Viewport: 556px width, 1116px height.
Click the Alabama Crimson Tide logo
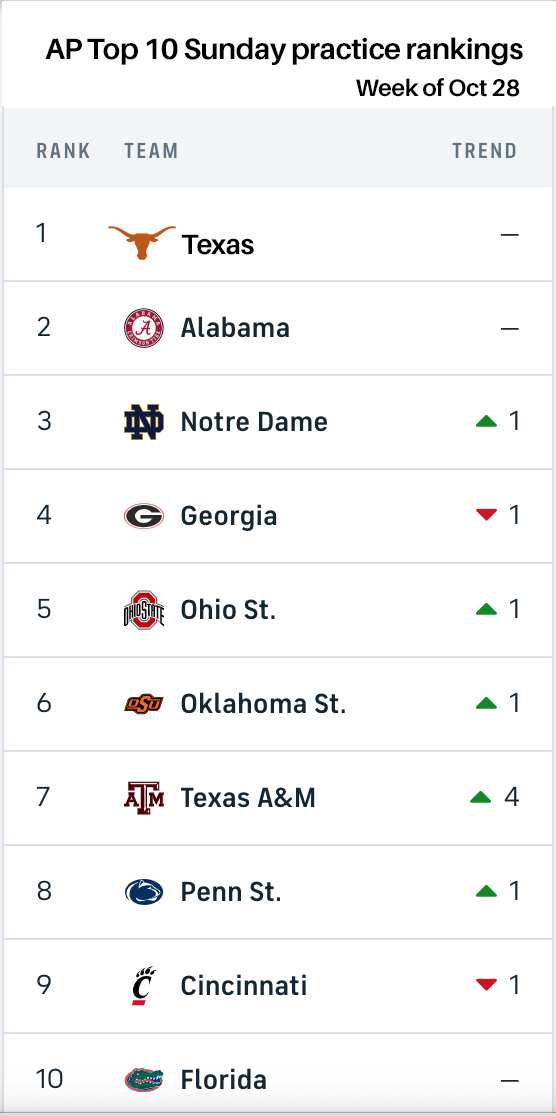pos(144,328)
